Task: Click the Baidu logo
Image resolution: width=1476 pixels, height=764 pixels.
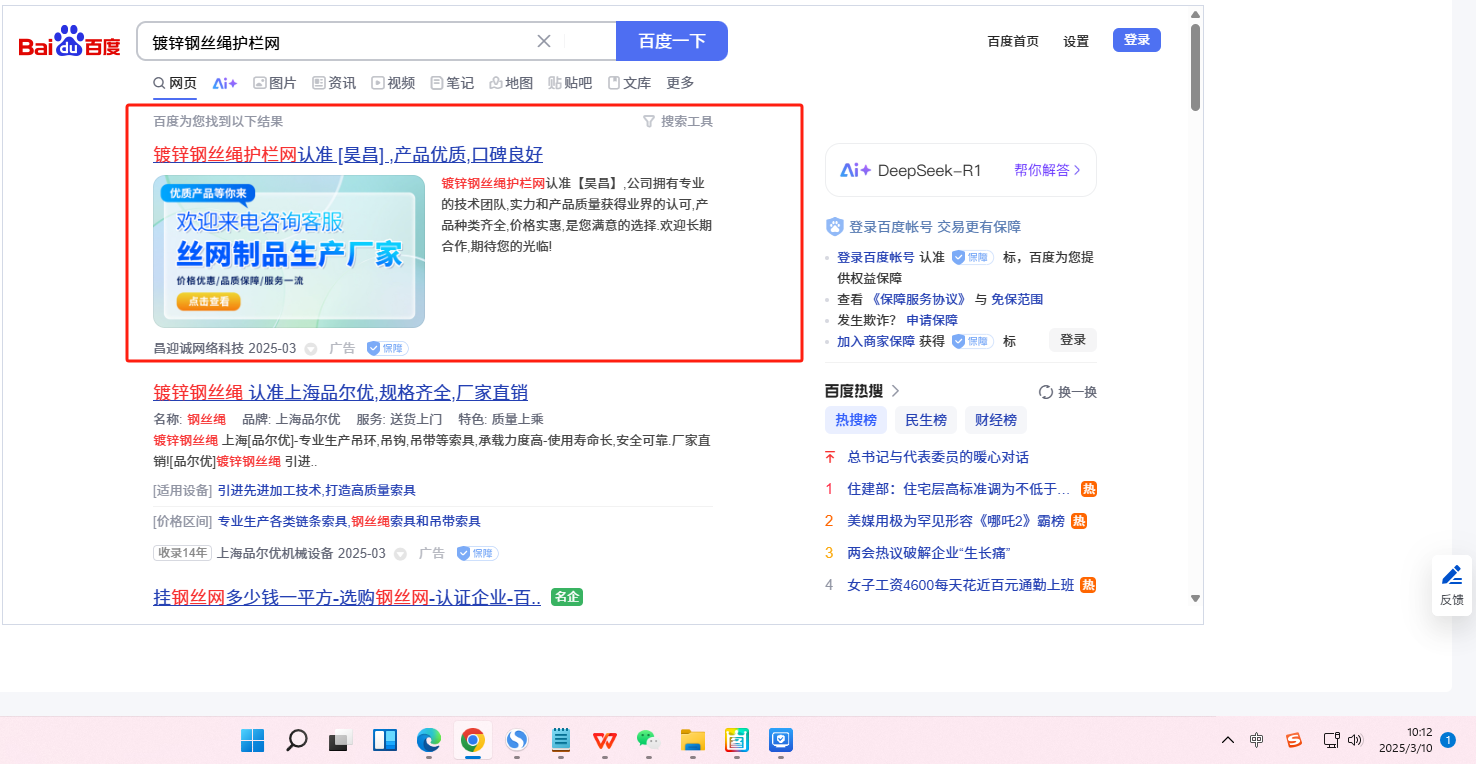Action: click(69, 43)
